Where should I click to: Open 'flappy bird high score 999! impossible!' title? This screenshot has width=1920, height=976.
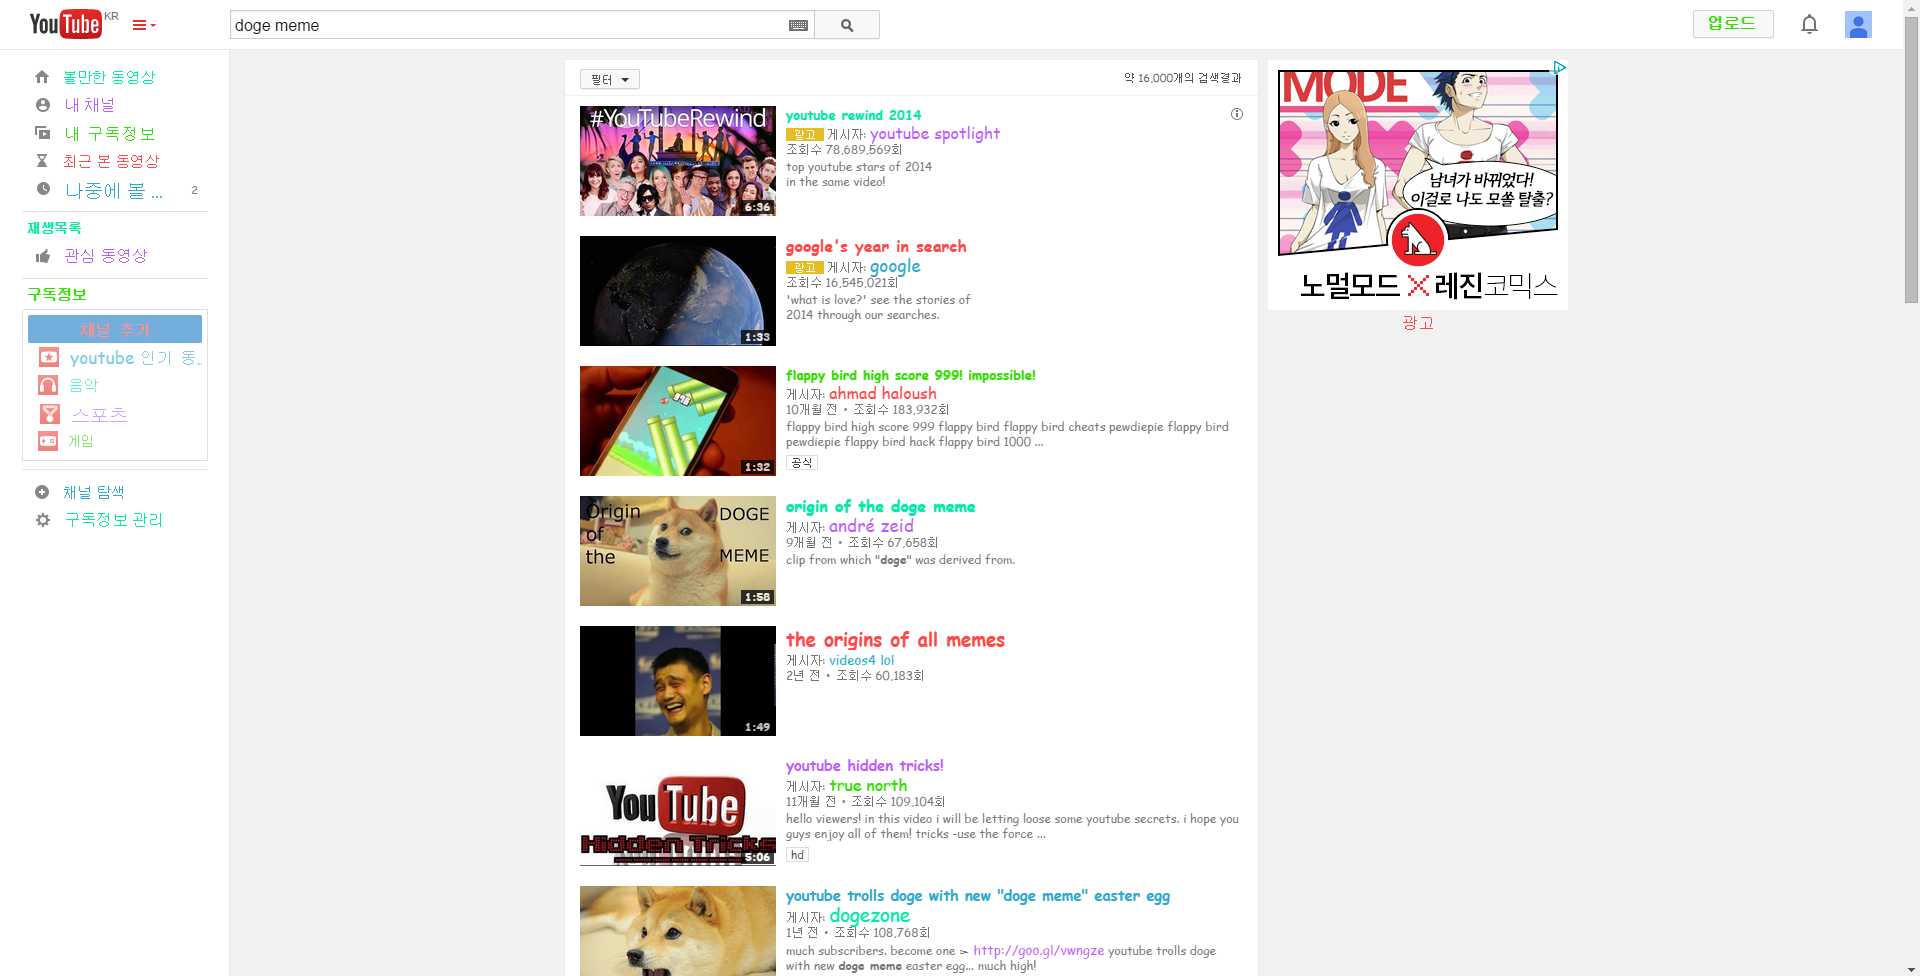point(911,375)
